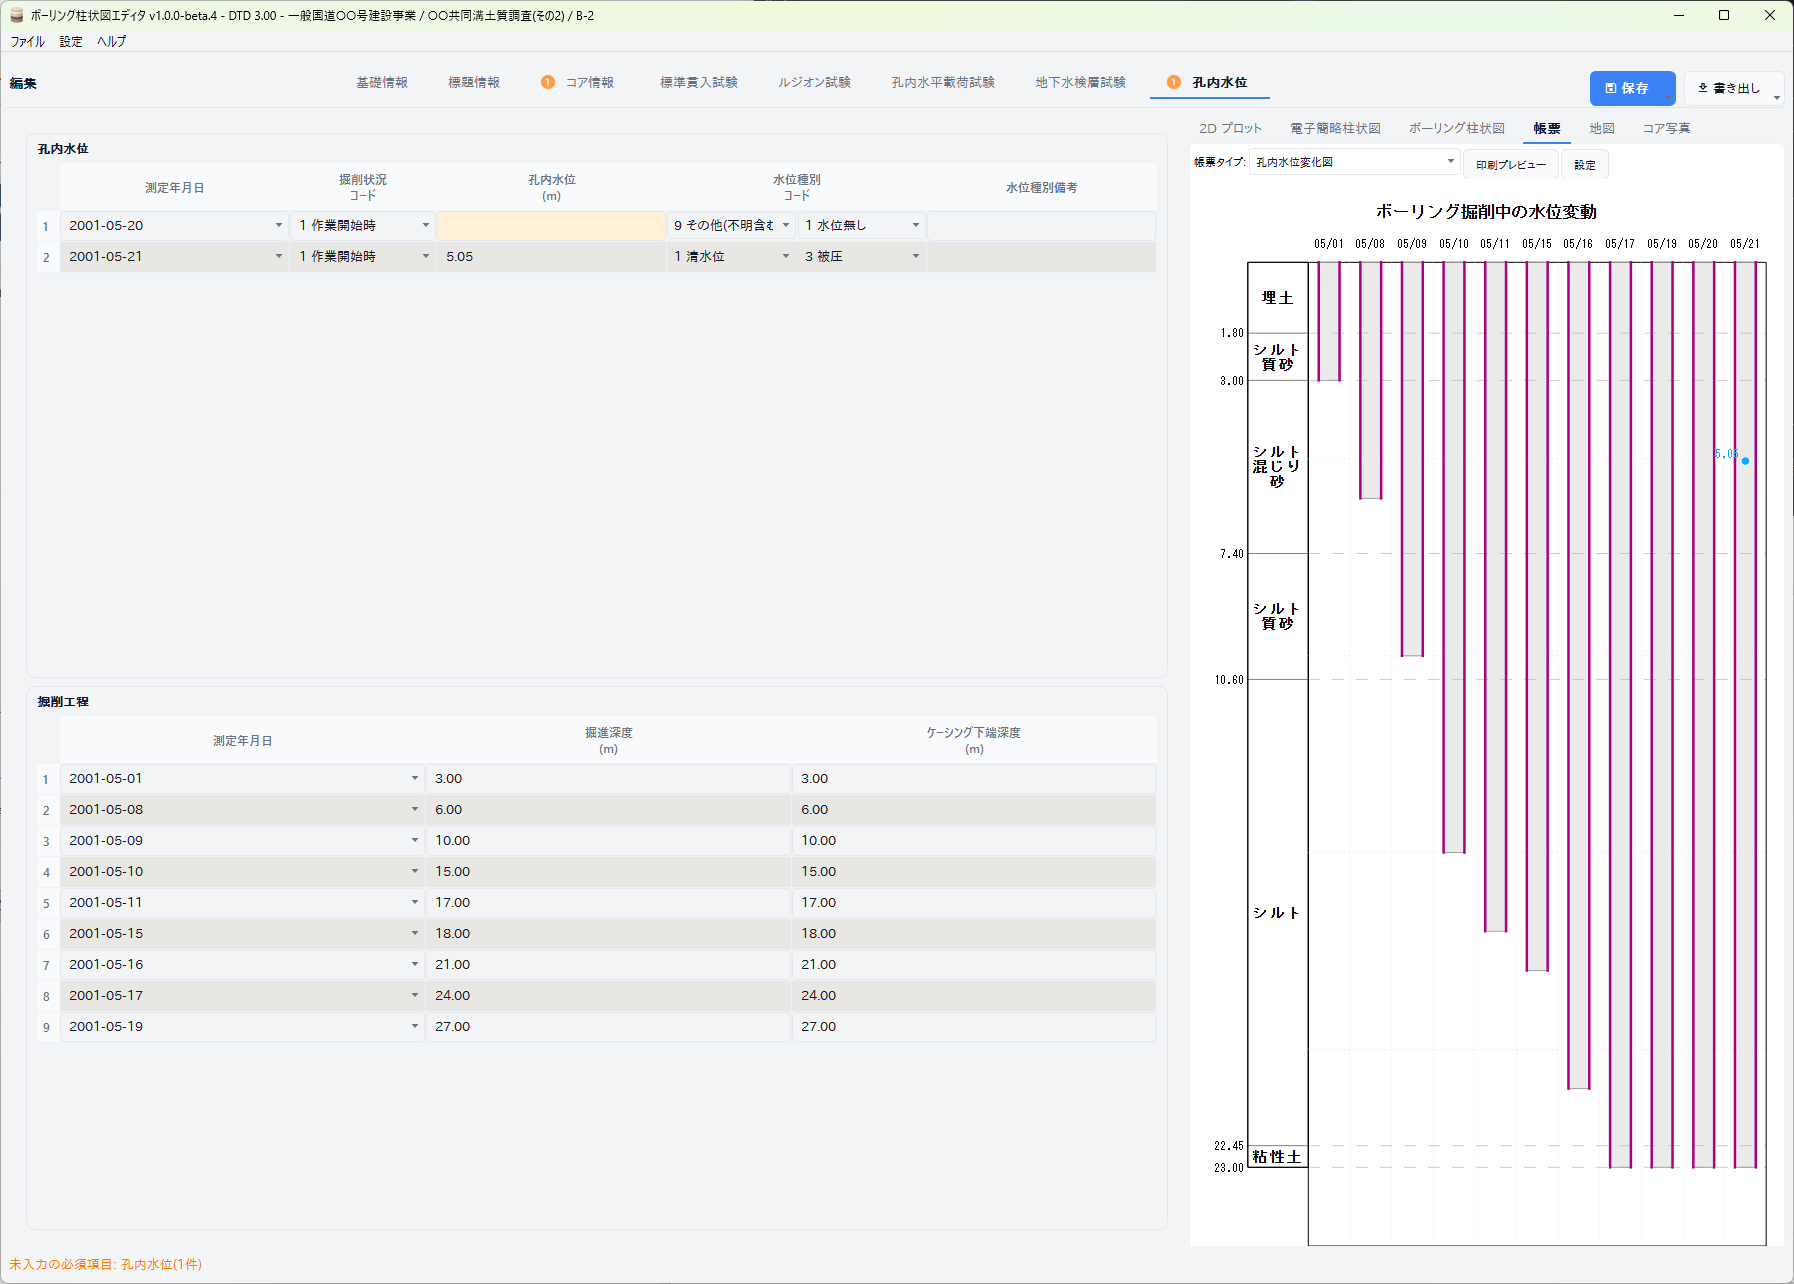Expand the 書き出し dropdown arrow
Image resolution: width=1794 pixels, height=1284 pixels.
coord(1776,97)
